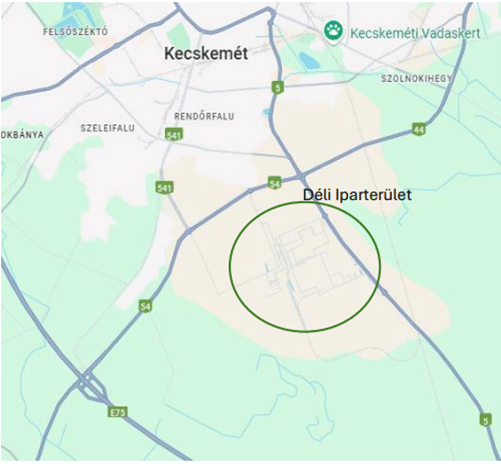The height and width of the screenshot is (464, 501).
Task: Click the route 5 shield near Szolnokihegy
Action: click(277, 87)
